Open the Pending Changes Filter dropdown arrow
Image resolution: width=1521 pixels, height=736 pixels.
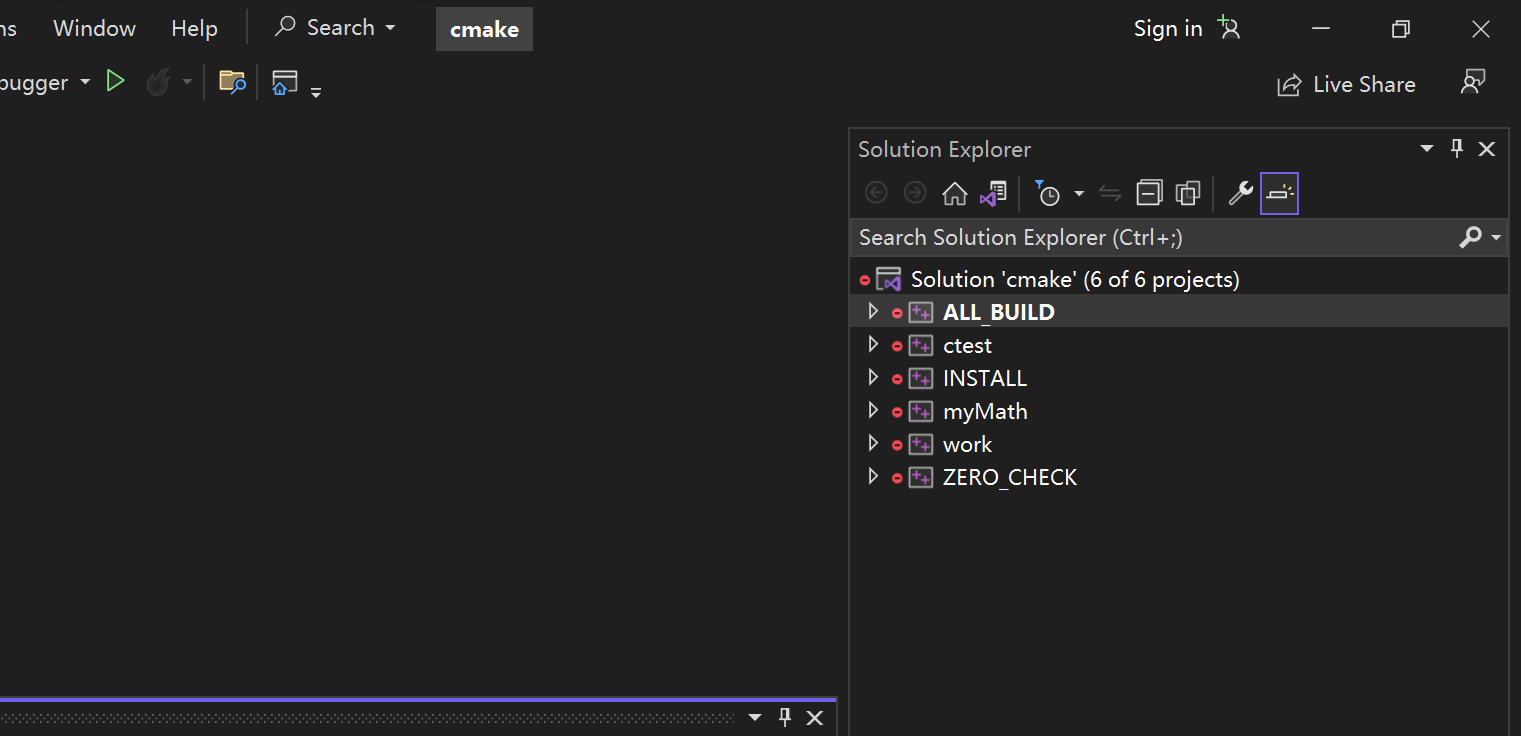[1079, 193]
